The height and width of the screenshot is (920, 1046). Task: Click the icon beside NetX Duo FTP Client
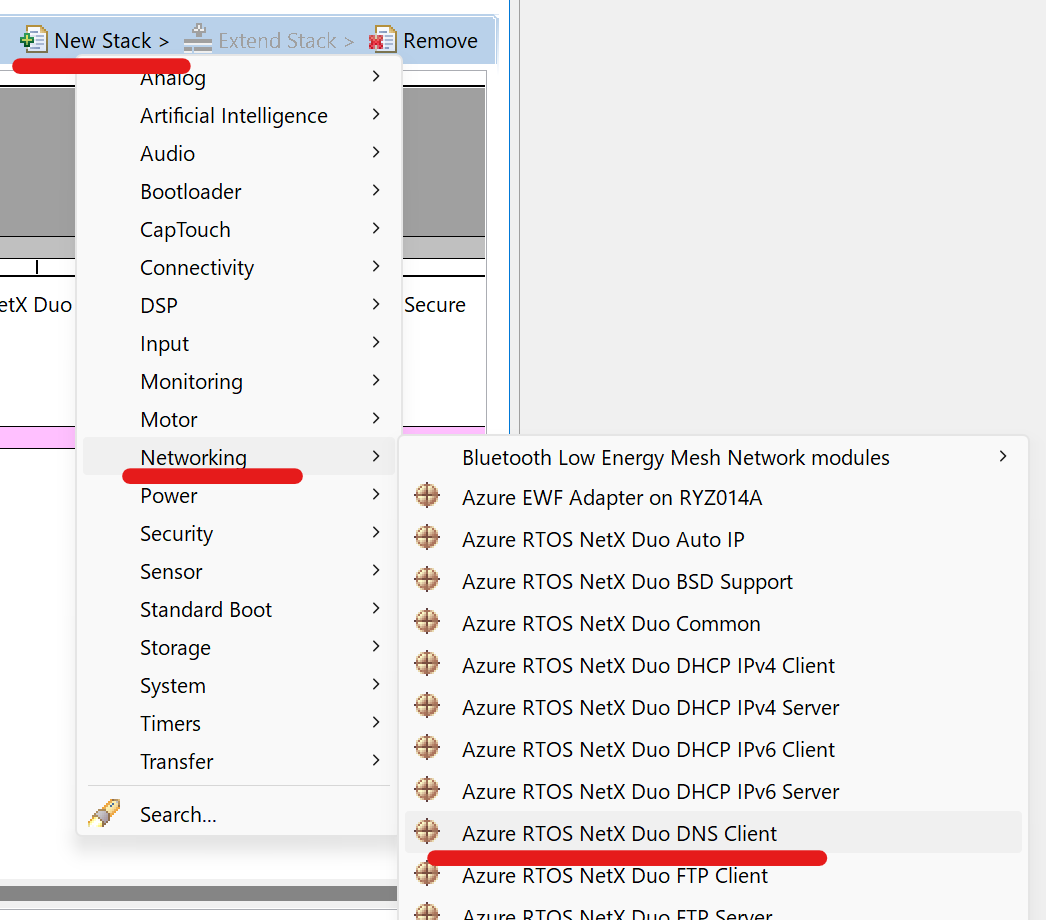point(427,874)
